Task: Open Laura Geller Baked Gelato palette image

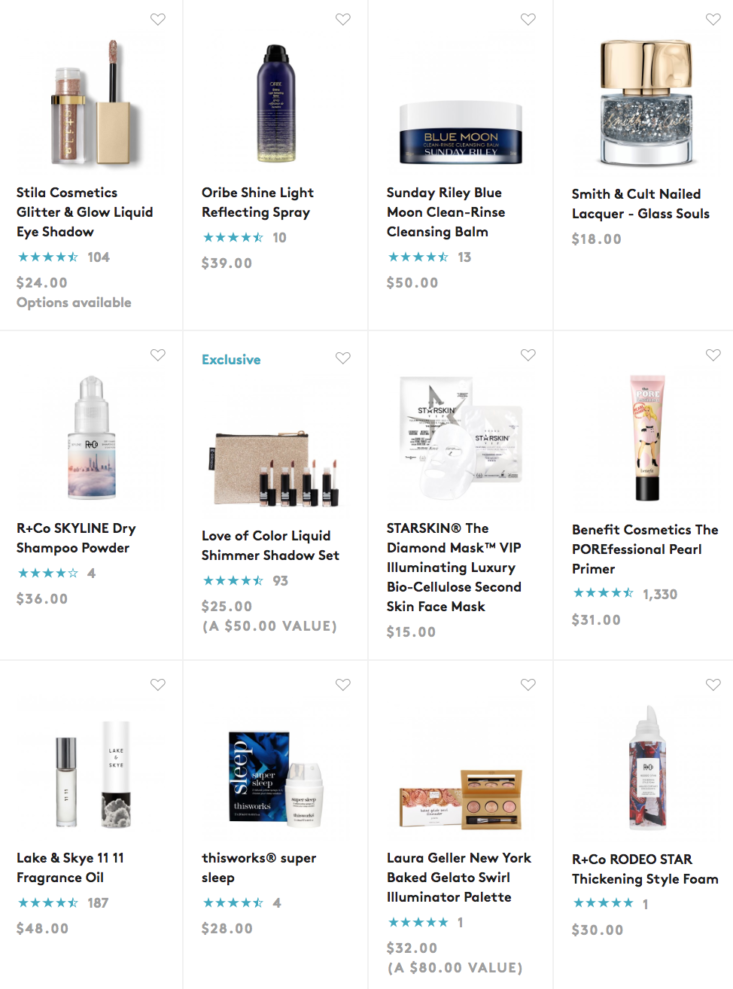Action: click(461, 799)
